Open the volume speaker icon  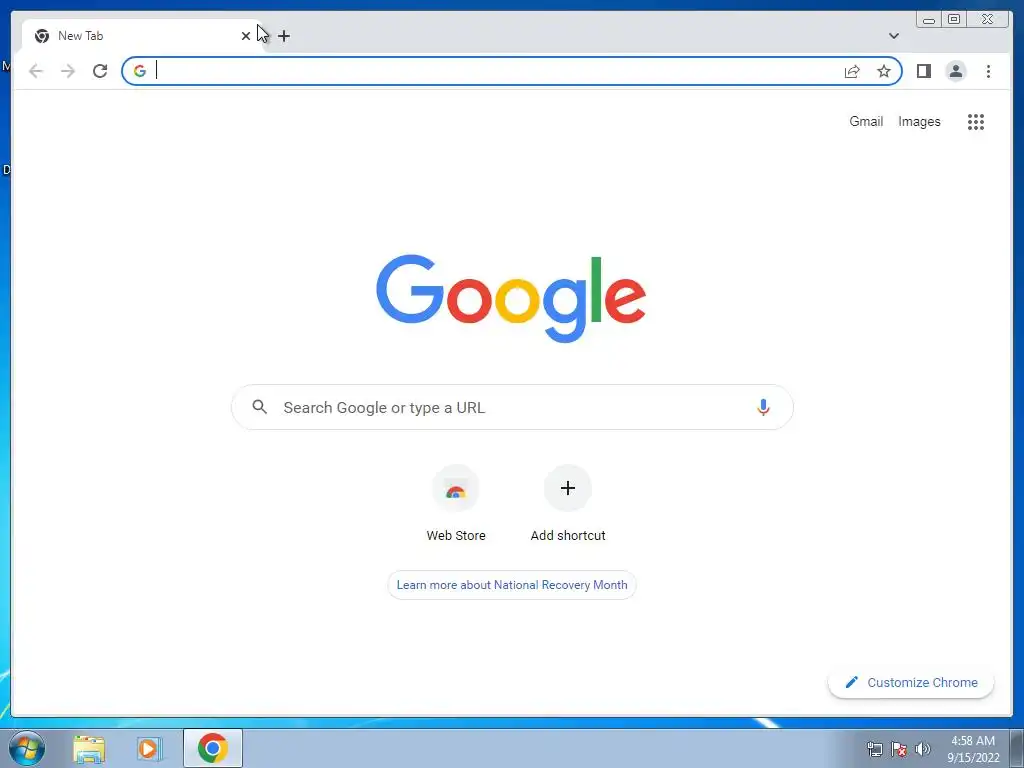(923, 749)
